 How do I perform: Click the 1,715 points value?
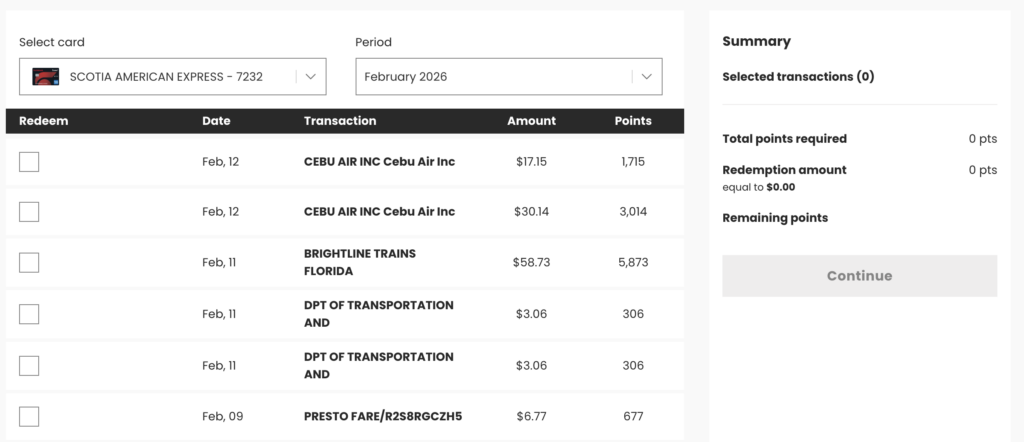(633, 161)
